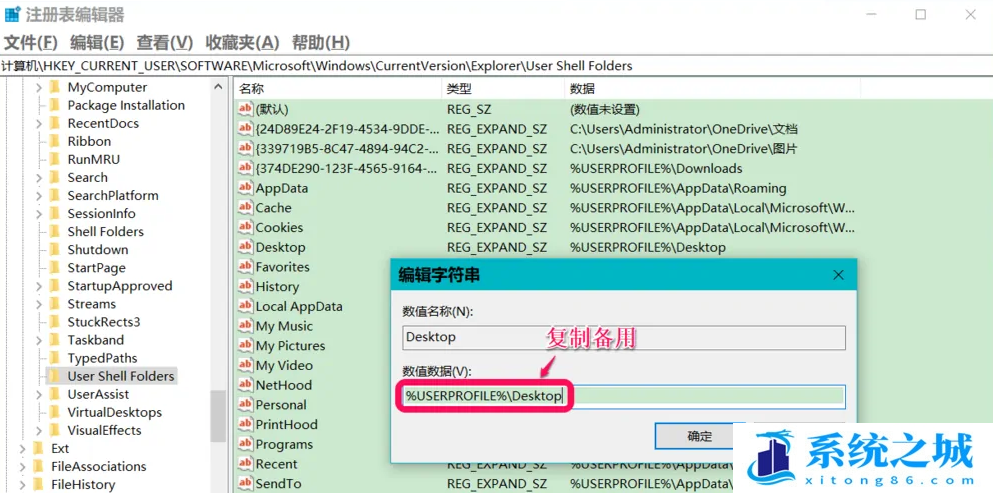
Task: Select the StartPage tree item
Action: [x=96, y=268]
